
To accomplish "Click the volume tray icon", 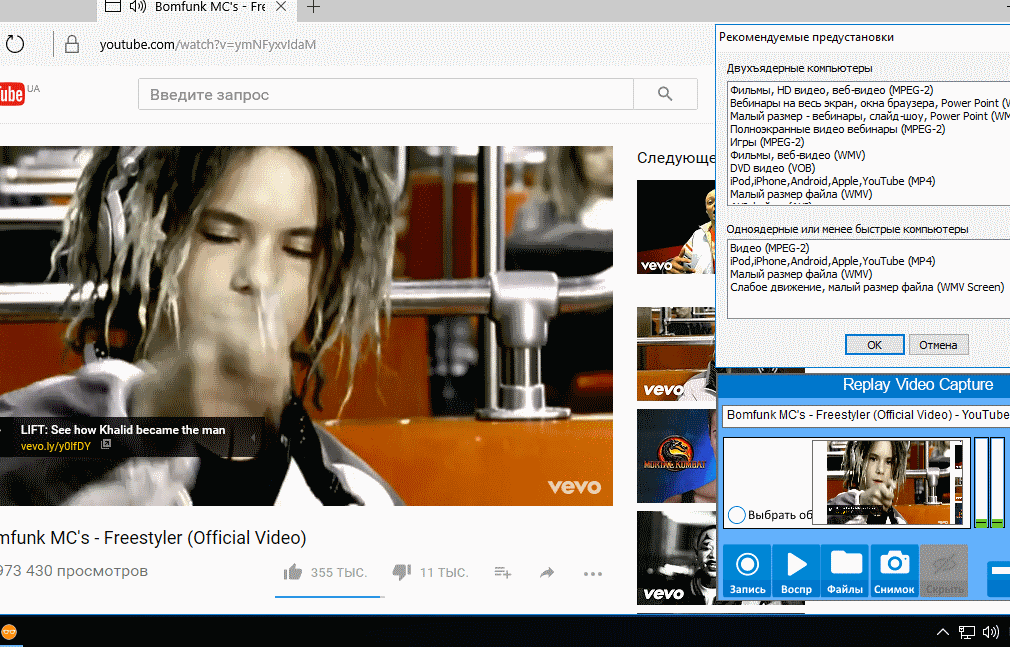I will (990, 632).
